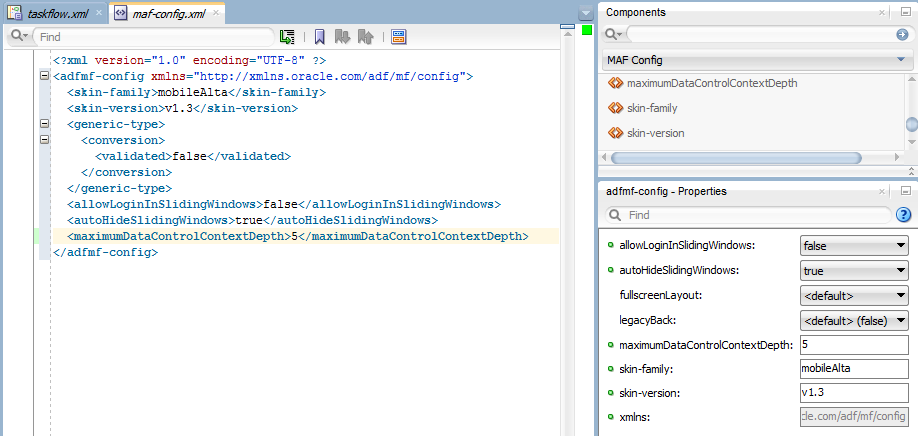Click the closing adfmf-config tag line
This screenshot has height=436, width=918.
coord(105,252)
